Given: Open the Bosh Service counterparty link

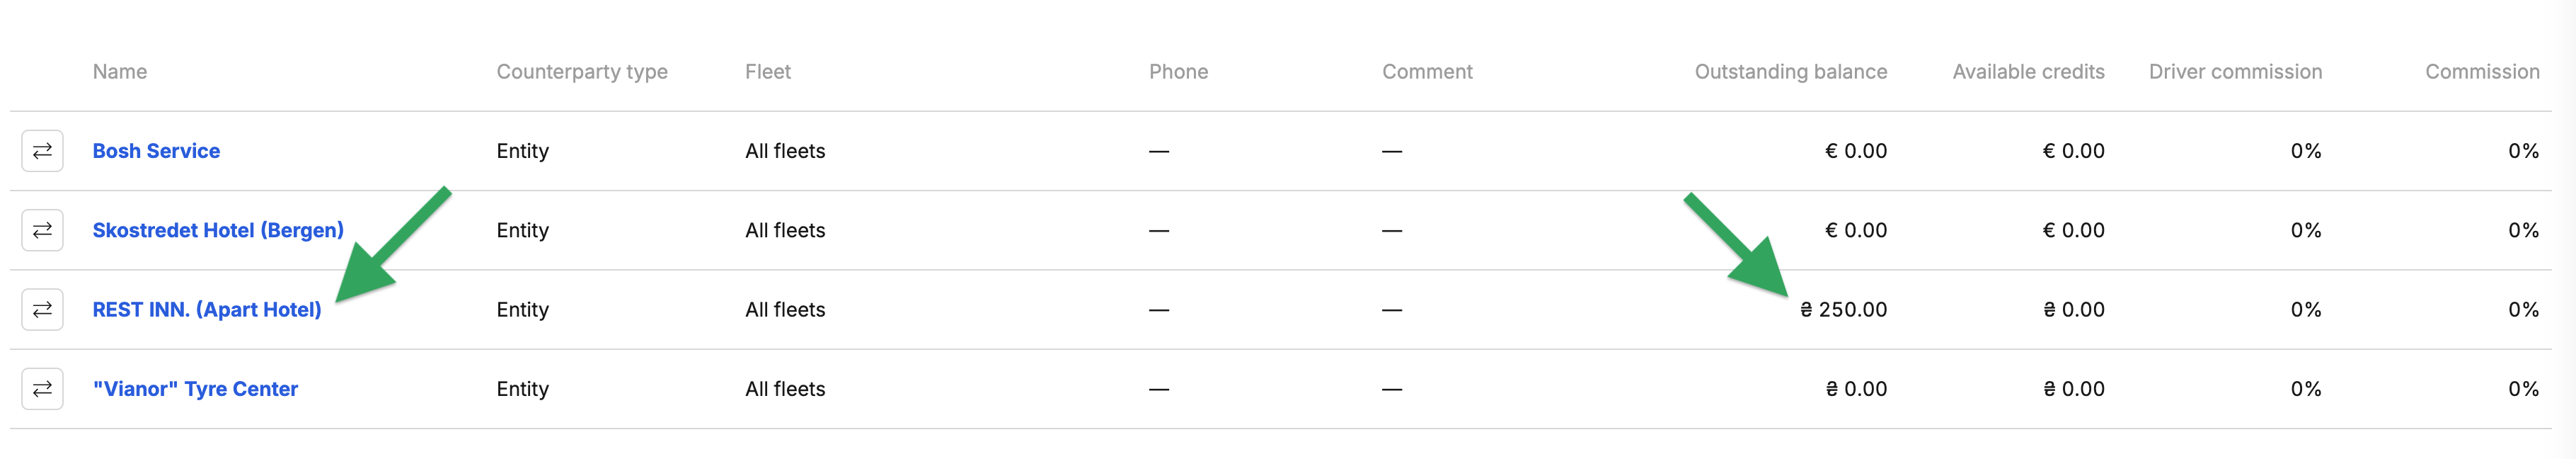Looking at the screenshot, I should pyautogui.click(x=156, y=151).
